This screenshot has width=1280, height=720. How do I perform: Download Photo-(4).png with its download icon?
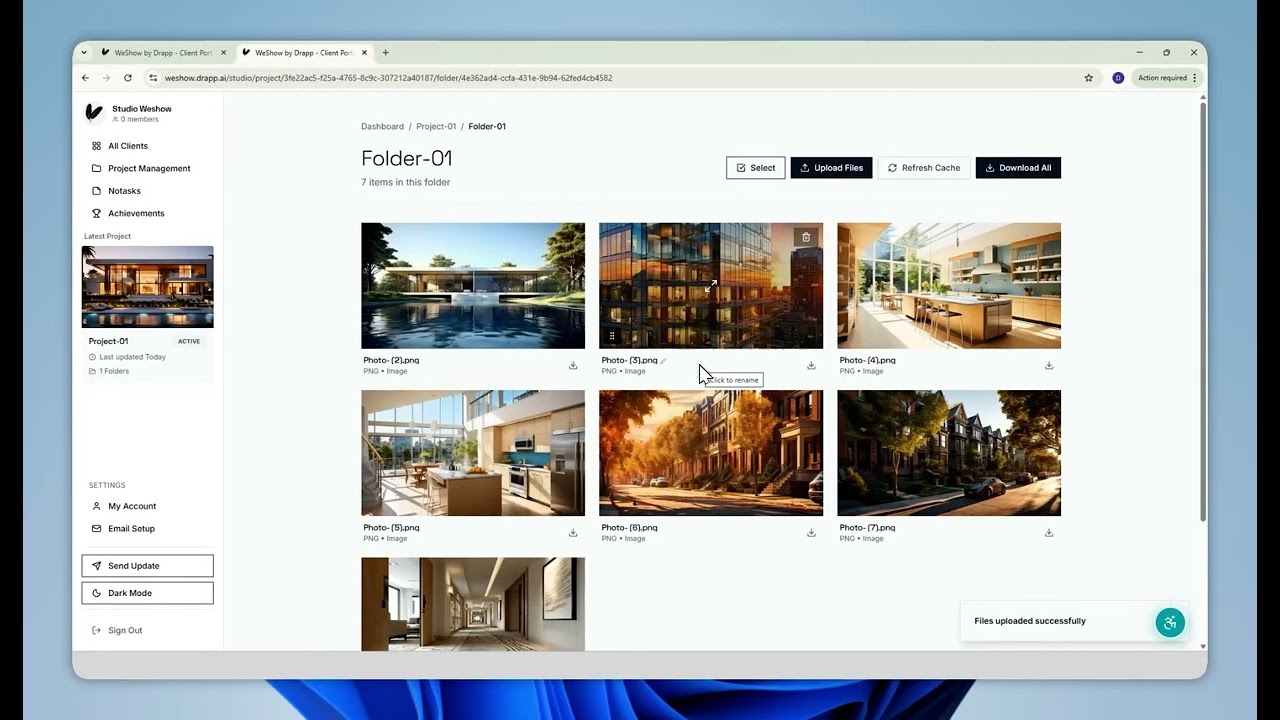(x=1049, y=365)
